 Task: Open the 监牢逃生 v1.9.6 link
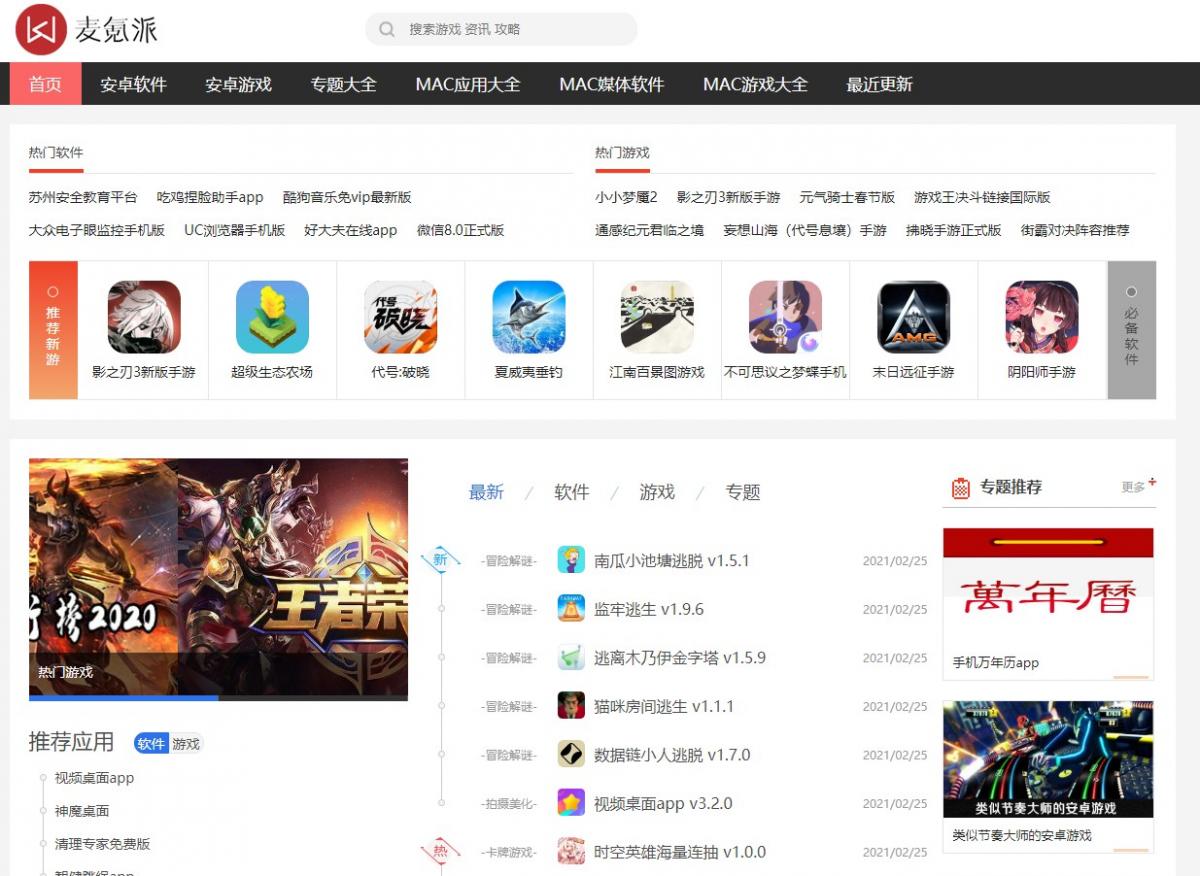point(649,609)
